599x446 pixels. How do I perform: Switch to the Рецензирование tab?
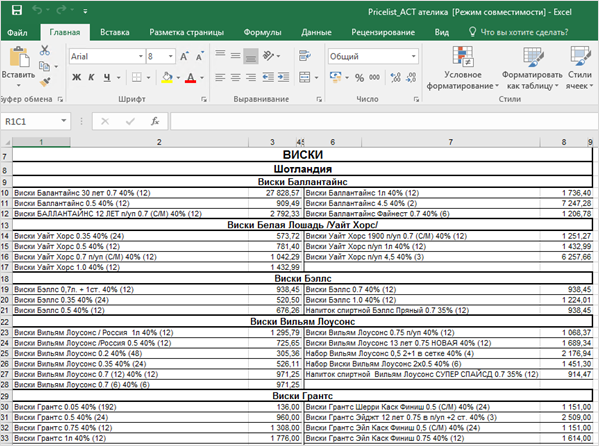coord(383,32)
